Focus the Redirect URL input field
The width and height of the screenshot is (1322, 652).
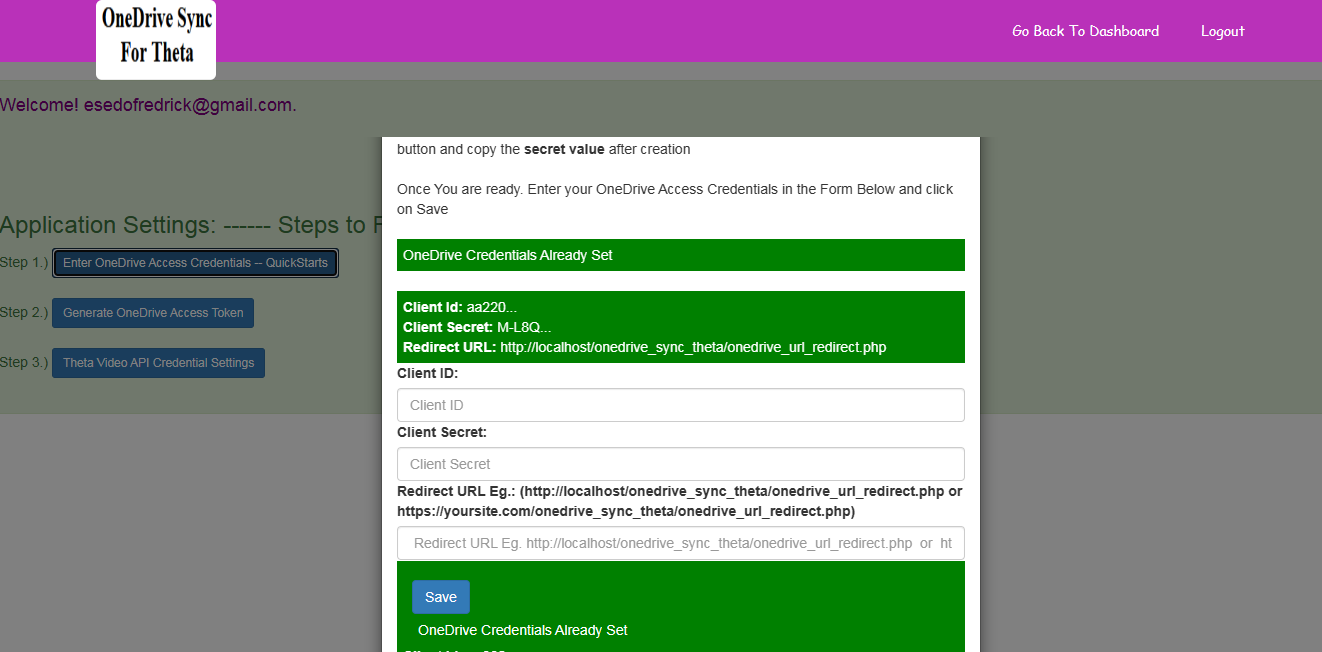point(681,543)
